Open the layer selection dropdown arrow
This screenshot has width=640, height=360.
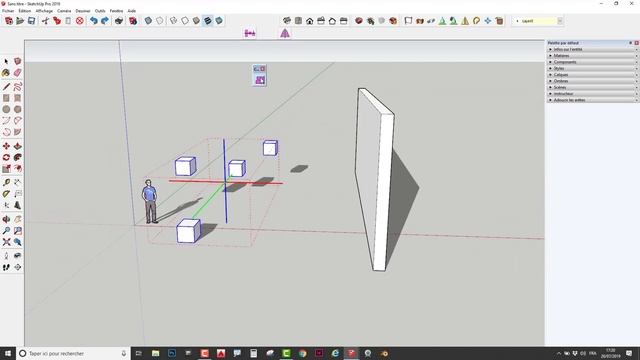pos(560,21)
